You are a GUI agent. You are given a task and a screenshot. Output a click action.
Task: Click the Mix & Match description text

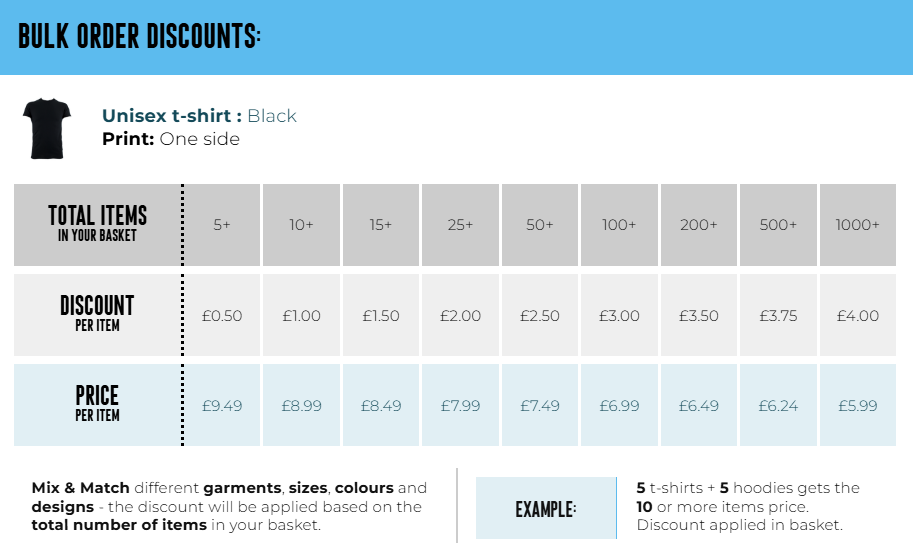tap(229, 506)
